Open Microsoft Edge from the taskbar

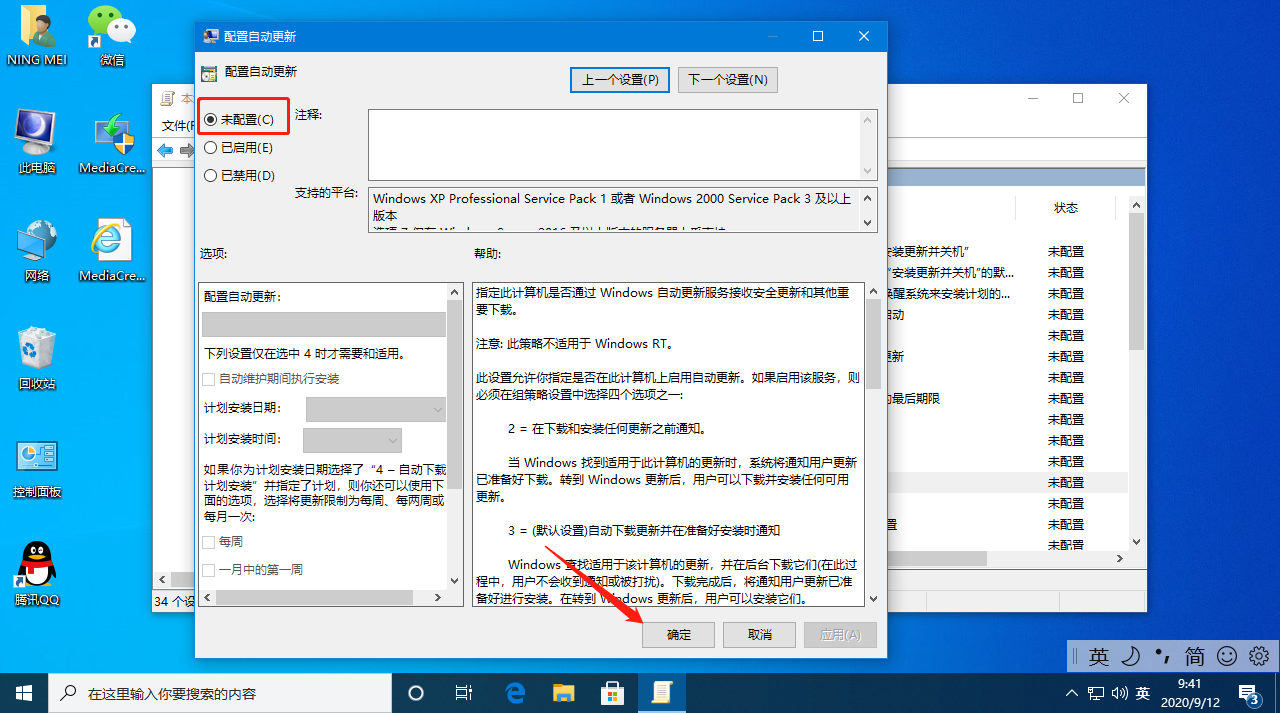click(515, 691)
